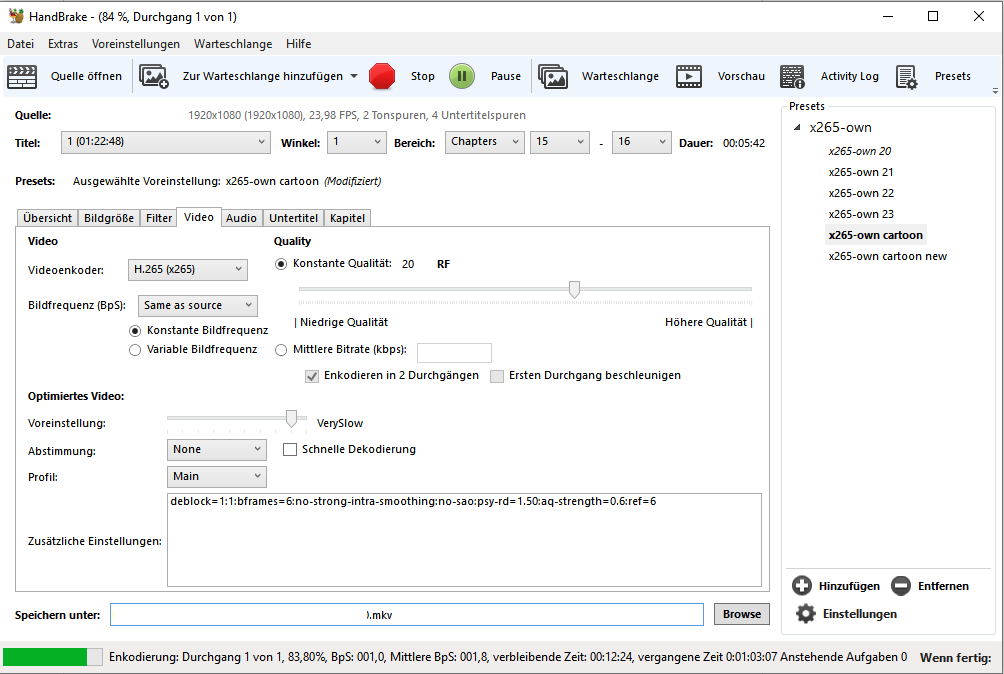
Task: Click the minus icon next to Entfernen
Action: click(x=900, y=585)
